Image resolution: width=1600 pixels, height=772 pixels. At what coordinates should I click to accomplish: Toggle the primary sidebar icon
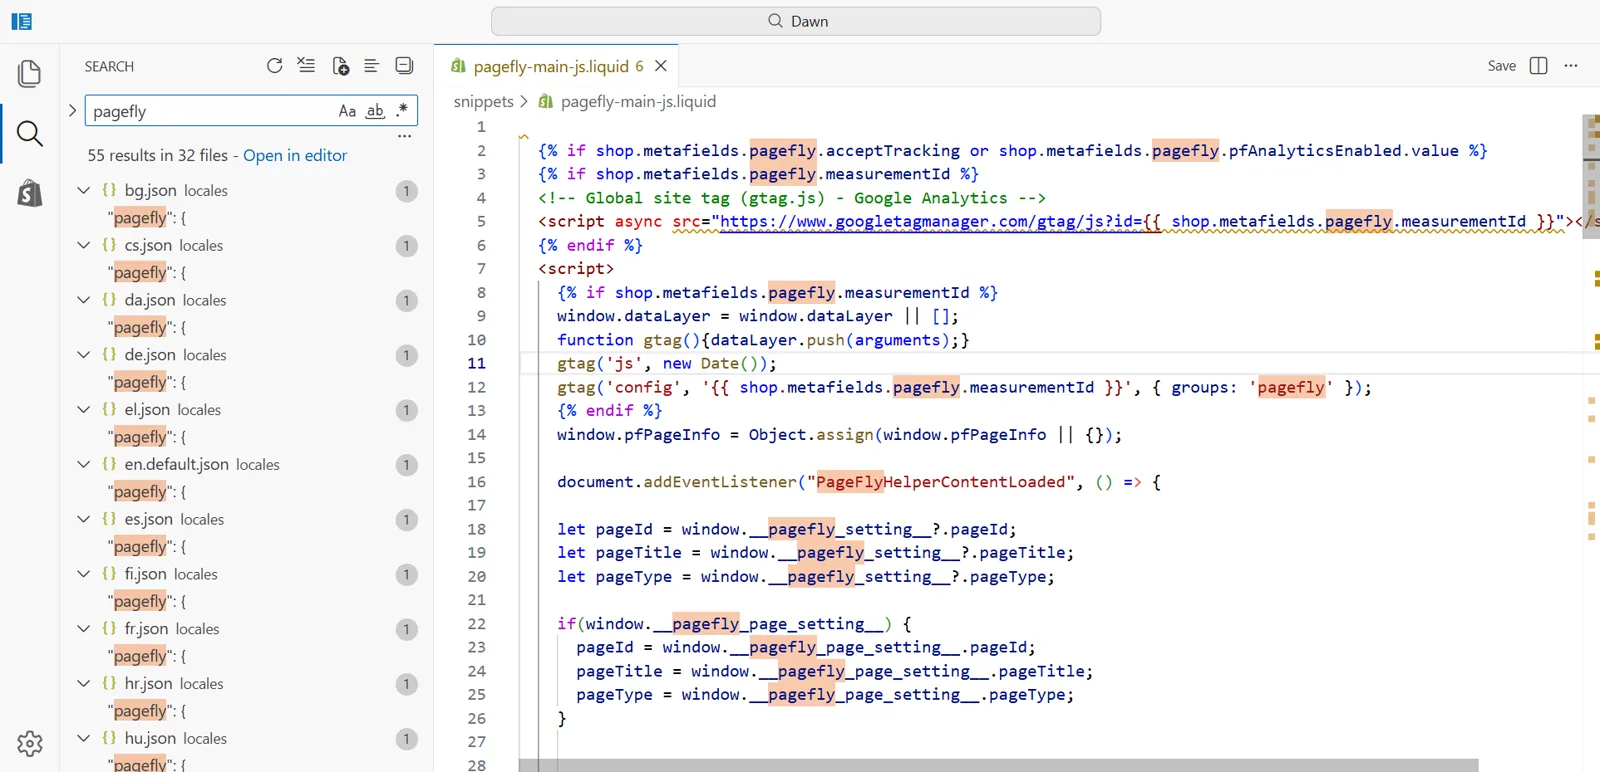pos(21,21)
